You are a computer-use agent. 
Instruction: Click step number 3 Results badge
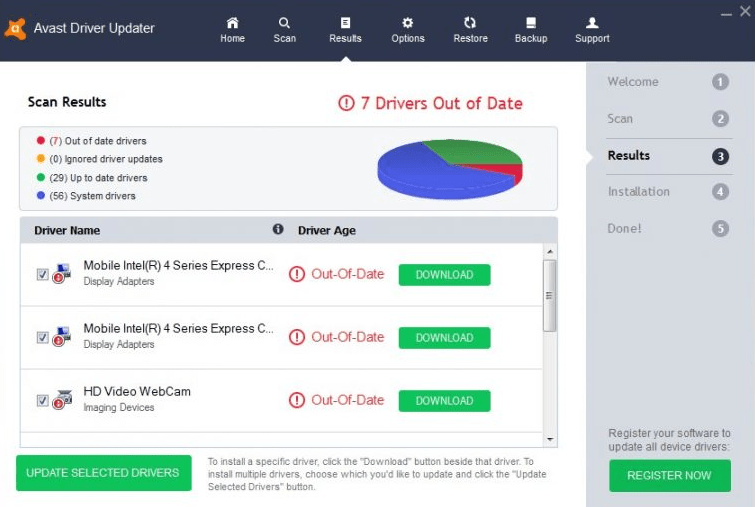(x=720, y=156)
